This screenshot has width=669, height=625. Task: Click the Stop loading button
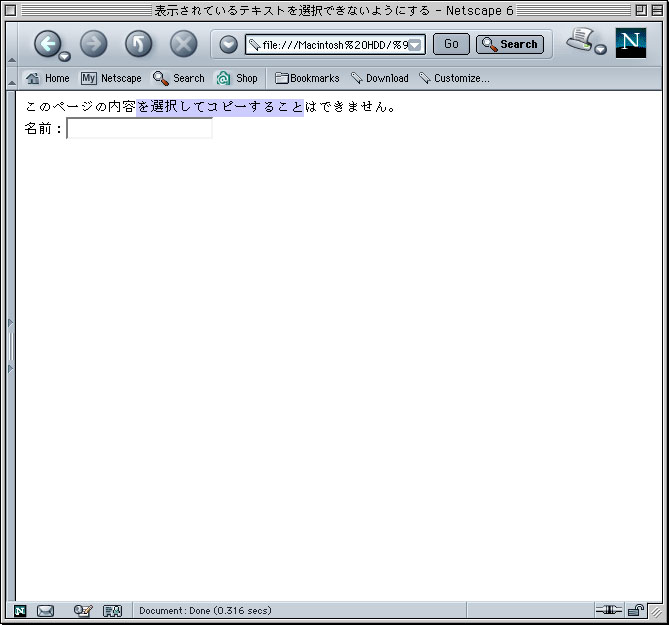[183, 44]
